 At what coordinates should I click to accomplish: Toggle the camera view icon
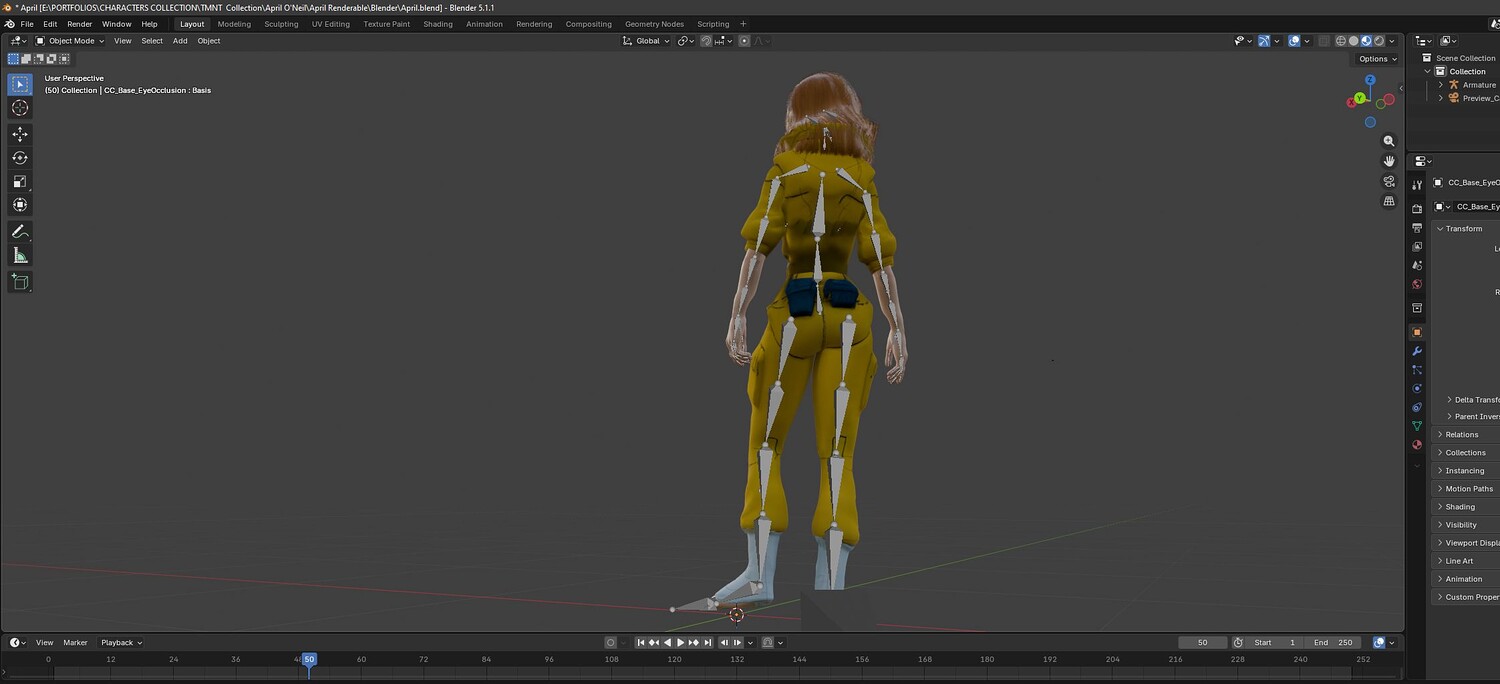pyautogui.click(x=1388, y=181)
